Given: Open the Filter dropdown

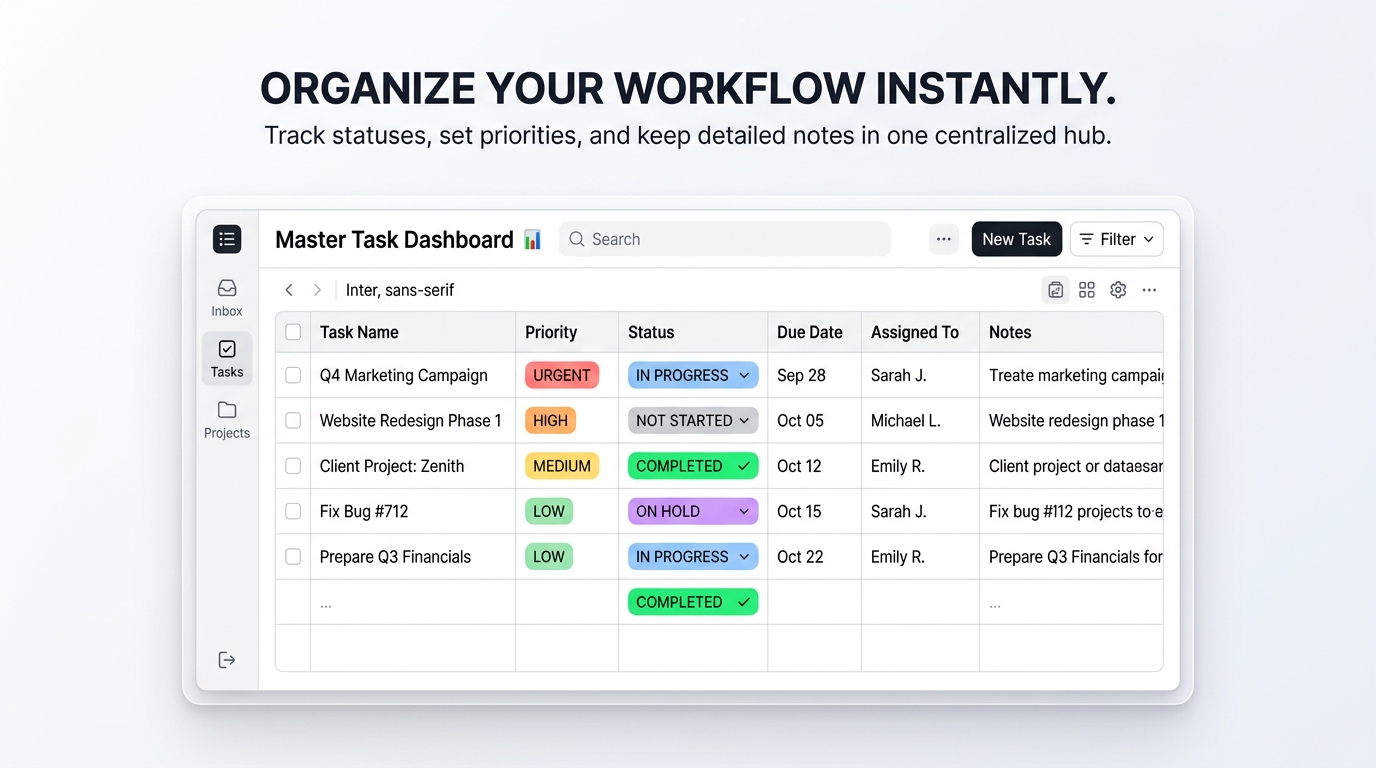Looking at the screenshot, I should pos(1116,239).
